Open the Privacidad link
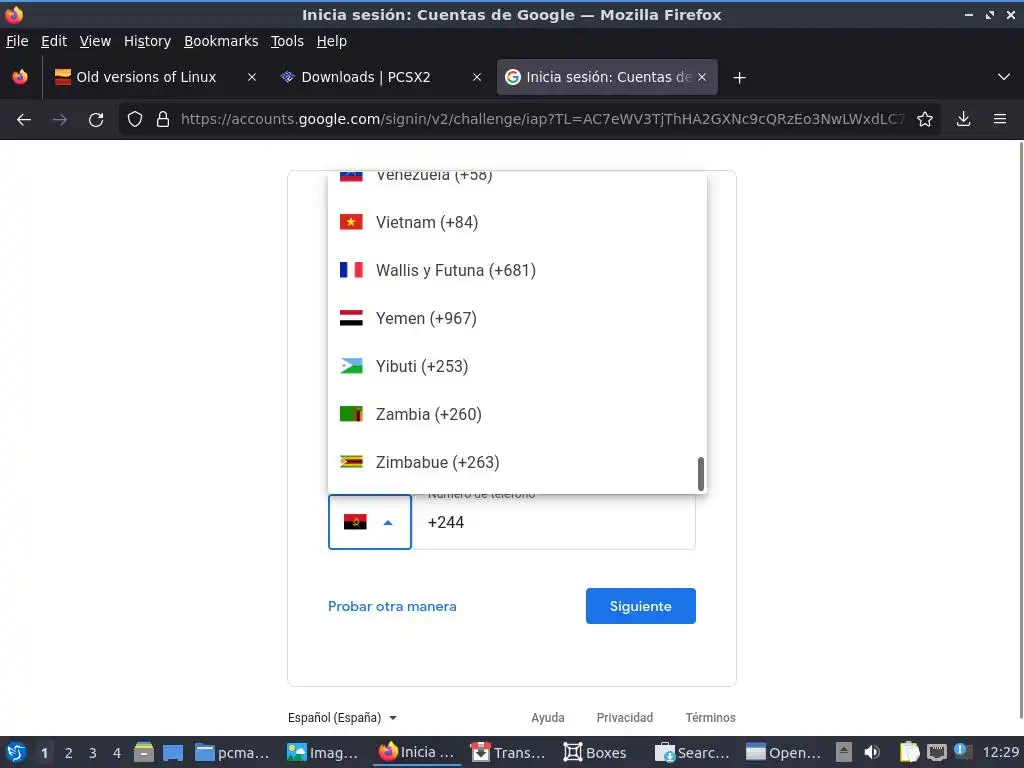Viewport: 1024px width, 768px height. tap(624, 717)
